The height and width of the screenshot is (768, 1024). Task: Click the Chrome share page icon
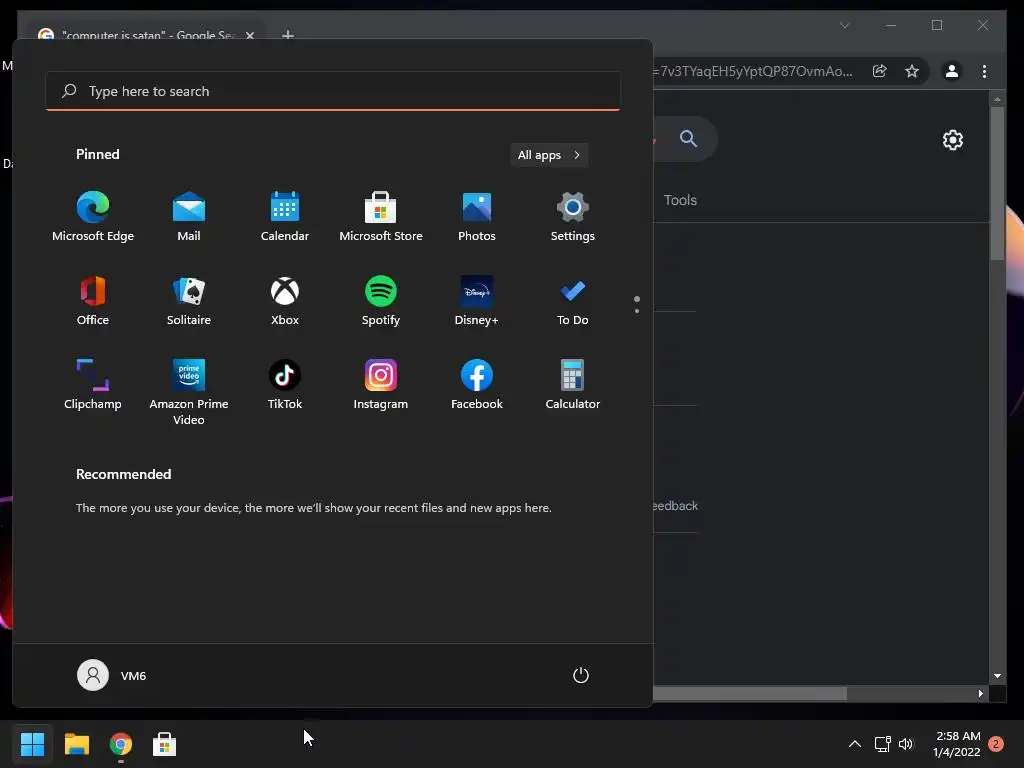[x=880, y=71]
